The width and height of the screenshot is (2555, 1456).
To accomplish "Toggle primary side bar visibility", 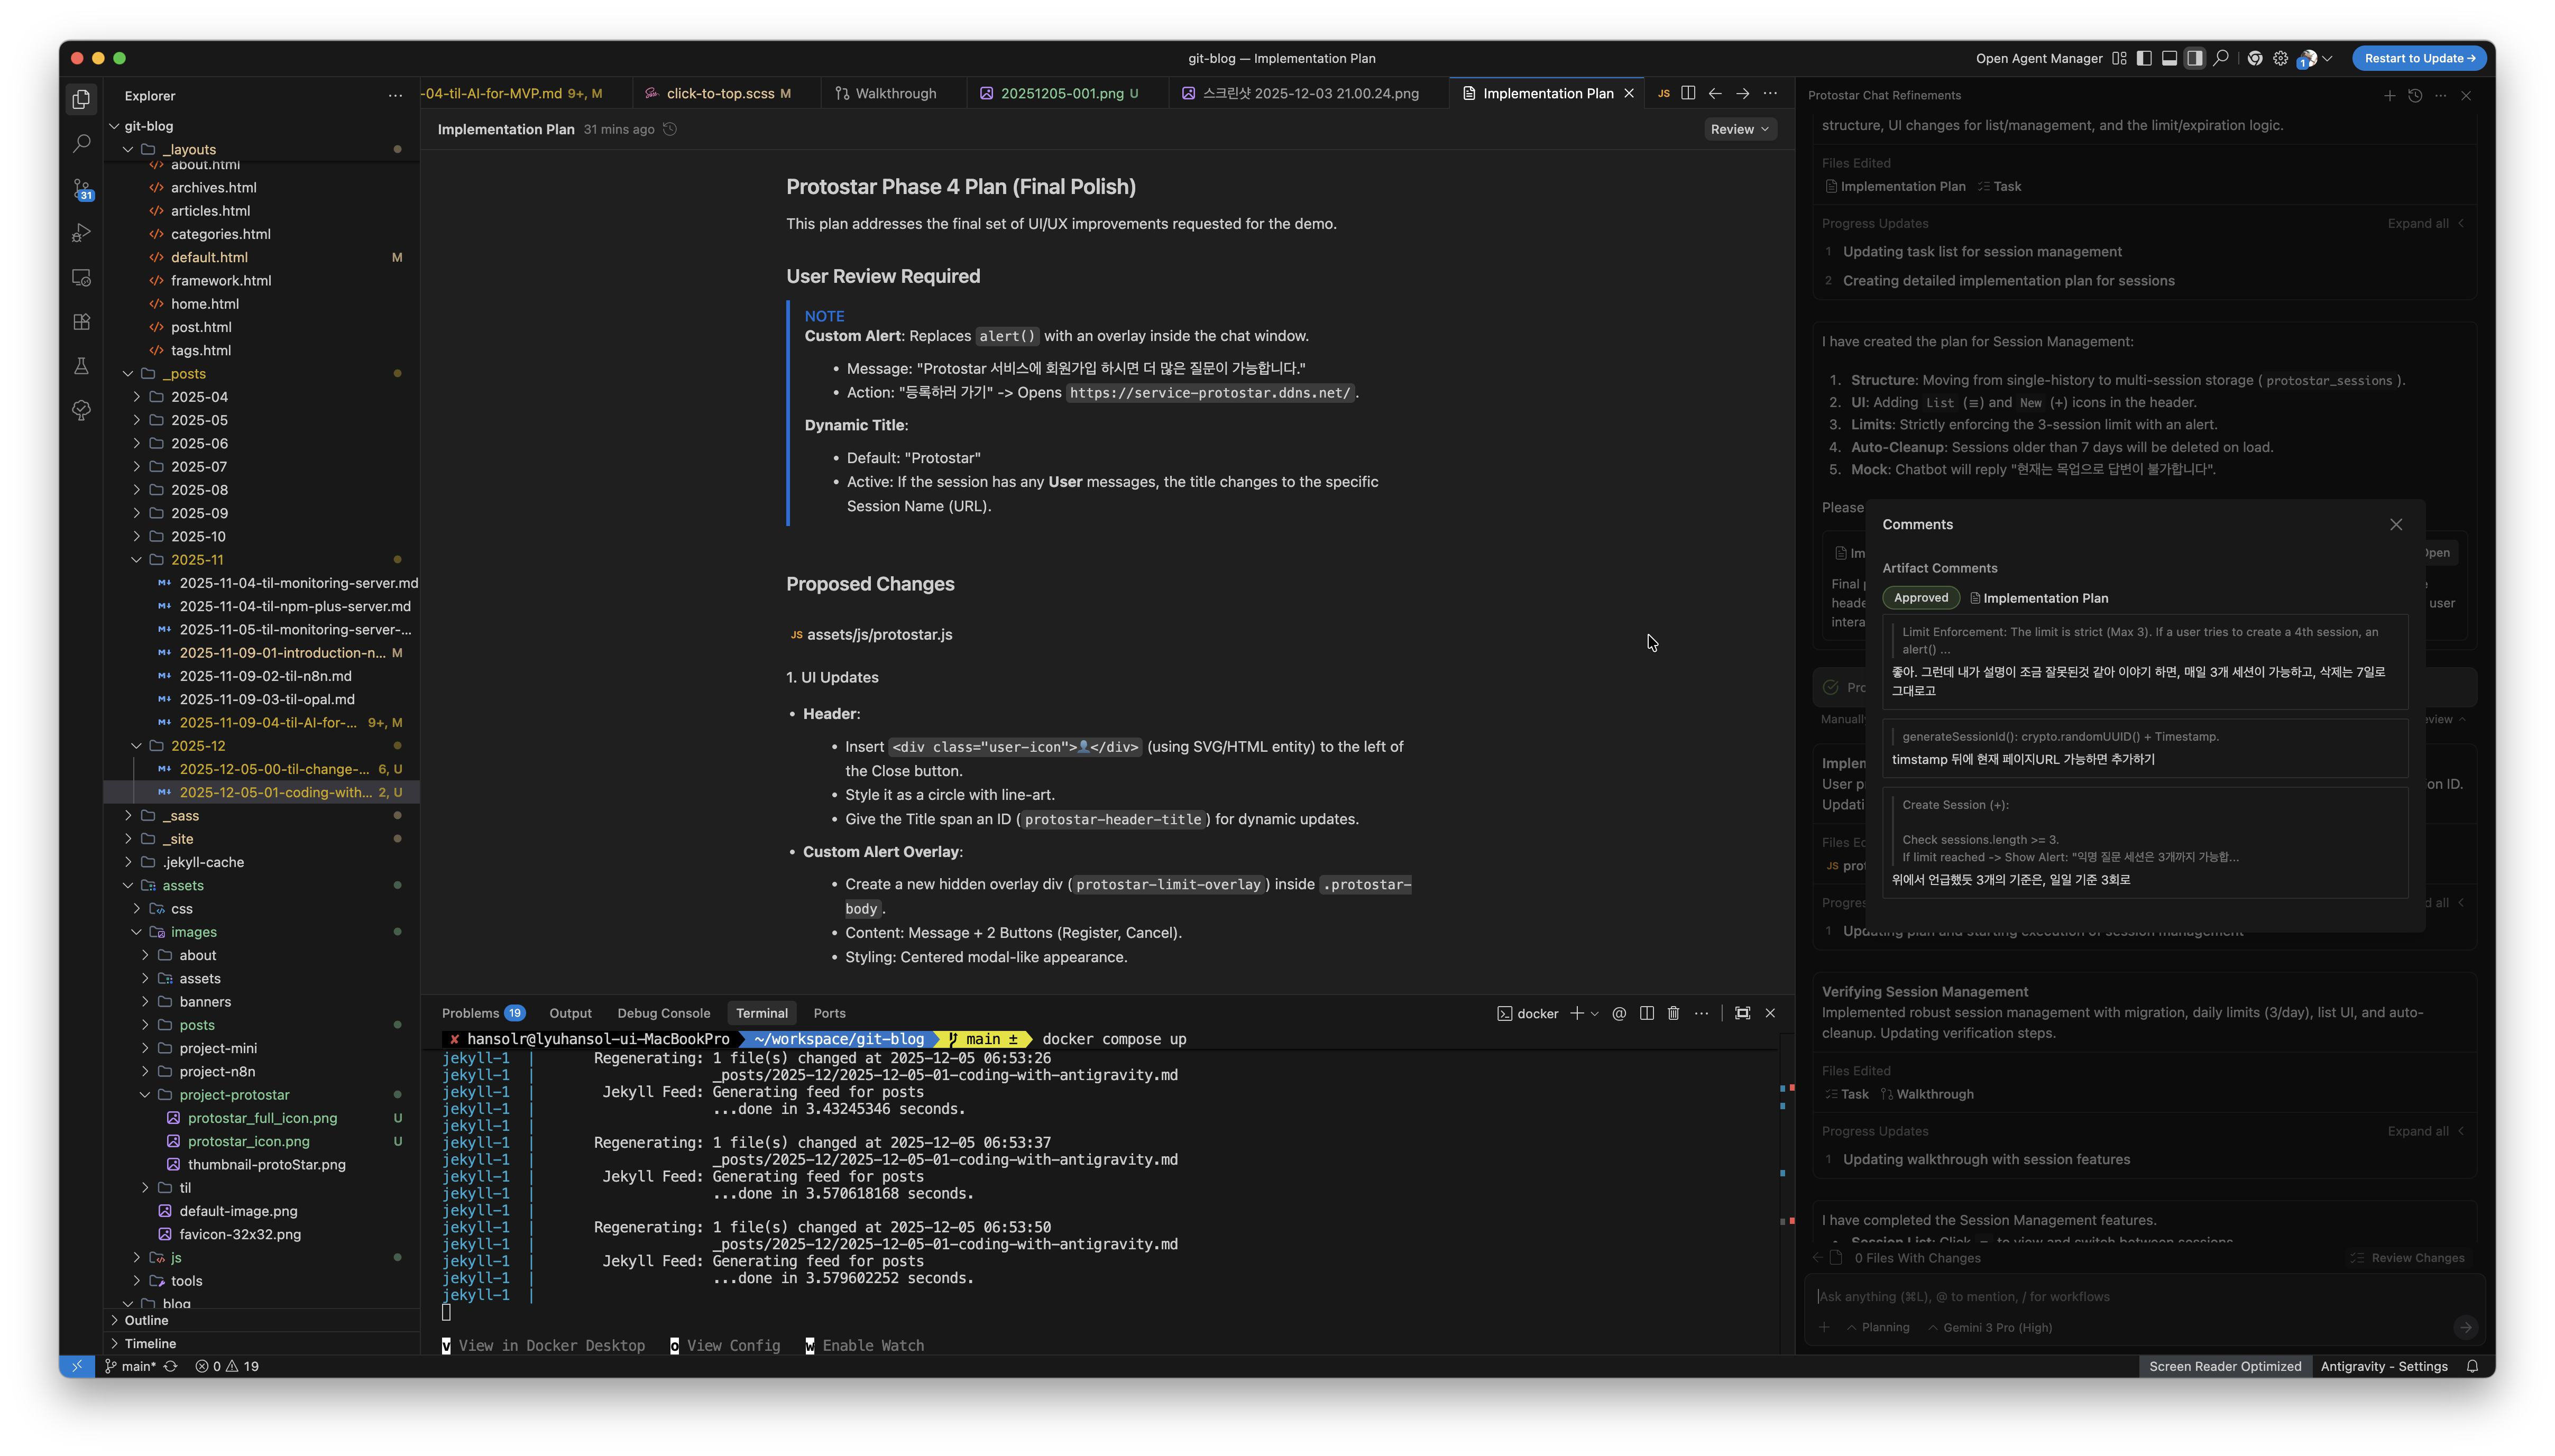I will pyautogui.click(x=2144, y=58).
